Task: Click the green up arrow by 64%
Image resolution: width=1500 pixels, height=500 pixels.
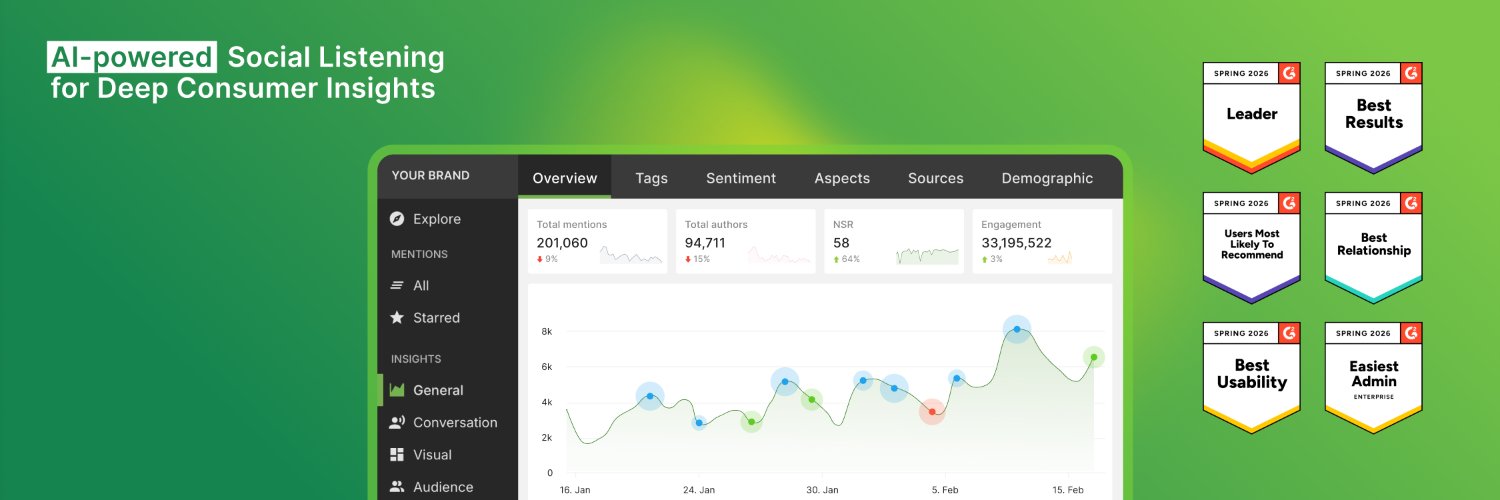Action: 836,260
